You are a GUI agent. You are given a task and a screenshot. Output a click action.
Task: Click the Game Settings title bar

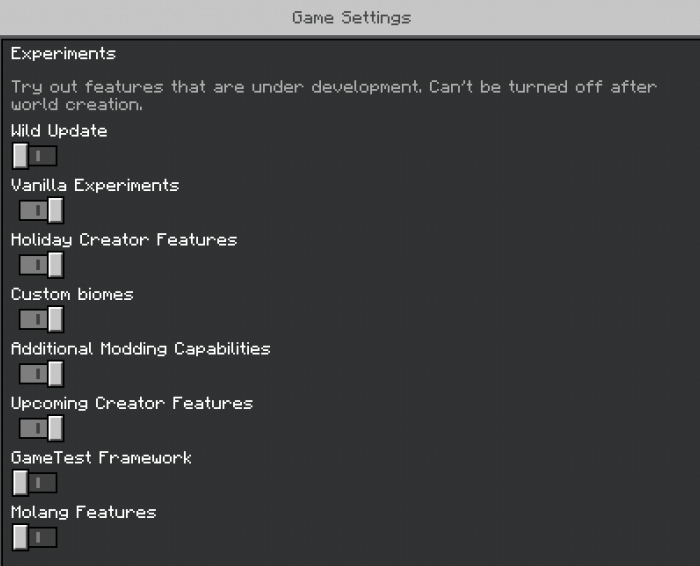tap(350, 18)
